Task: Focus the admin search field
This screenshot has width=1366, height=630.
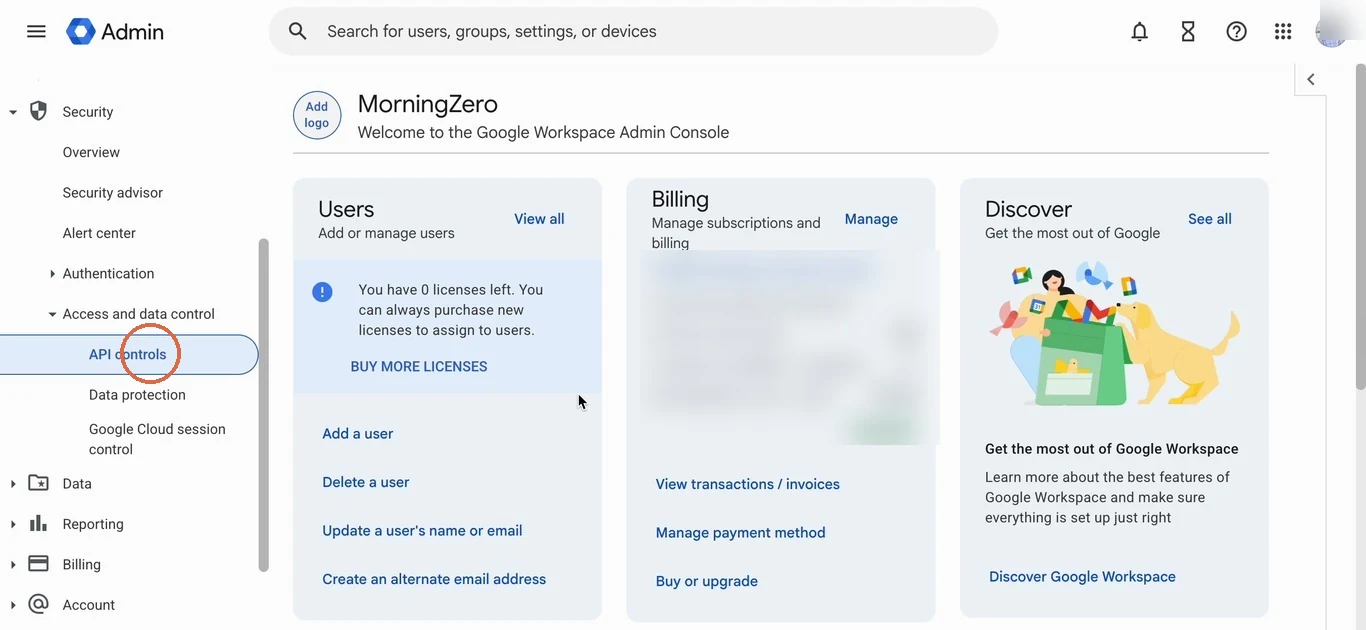Action: 633,31
